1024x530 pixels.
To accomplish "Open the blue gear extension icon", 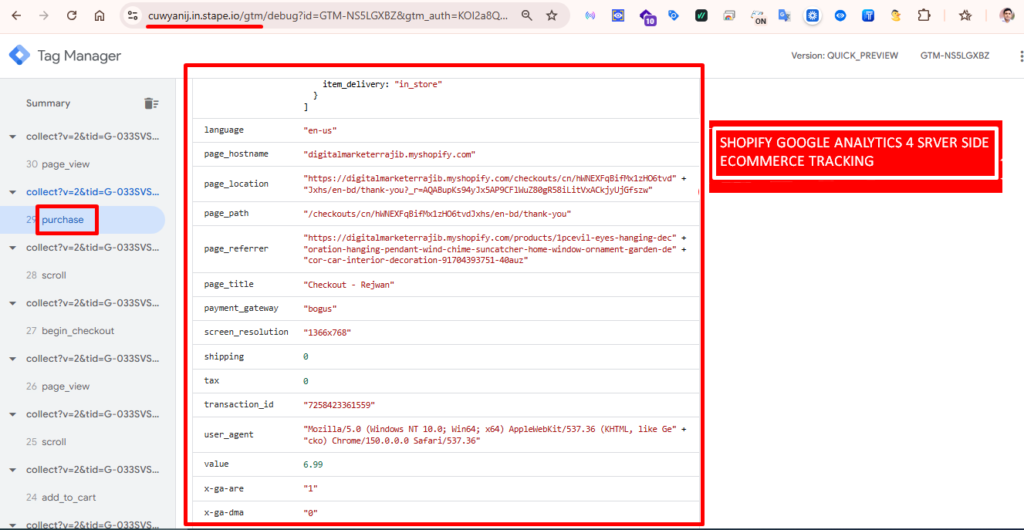I will click(x=812, y=16).
